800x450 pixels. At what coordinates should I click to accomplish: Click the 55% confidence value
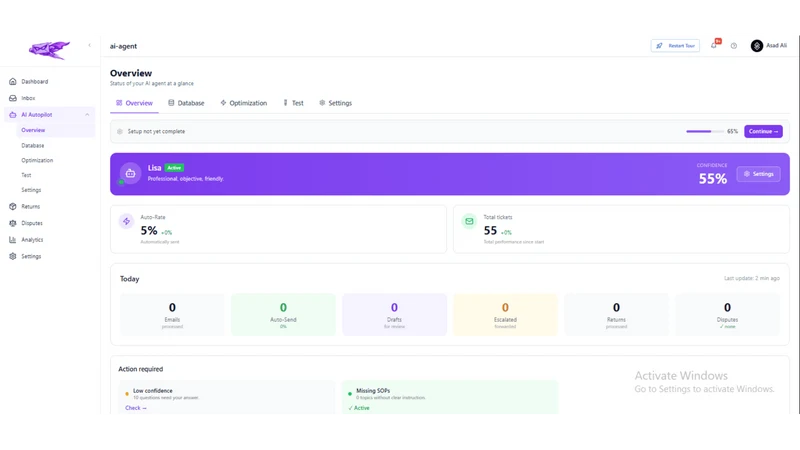coord(713,179)
